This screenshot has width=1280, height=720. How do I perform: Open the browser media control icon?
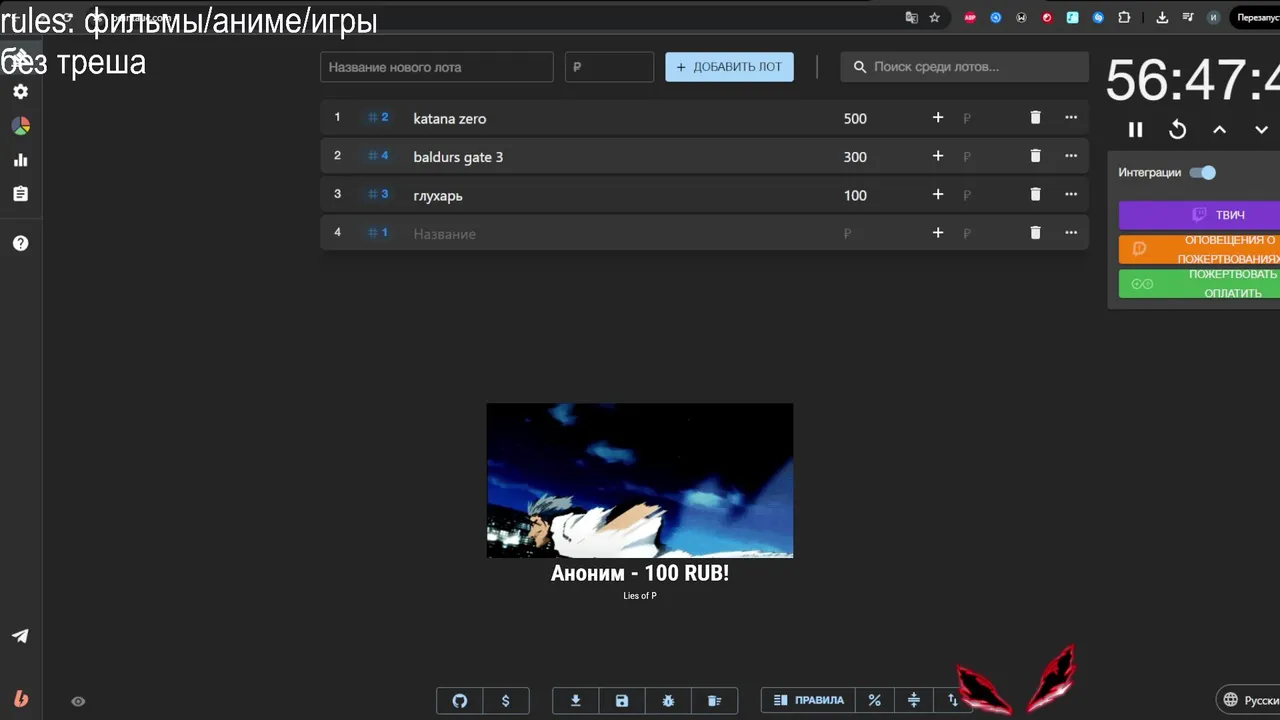tap(1187, 17)
